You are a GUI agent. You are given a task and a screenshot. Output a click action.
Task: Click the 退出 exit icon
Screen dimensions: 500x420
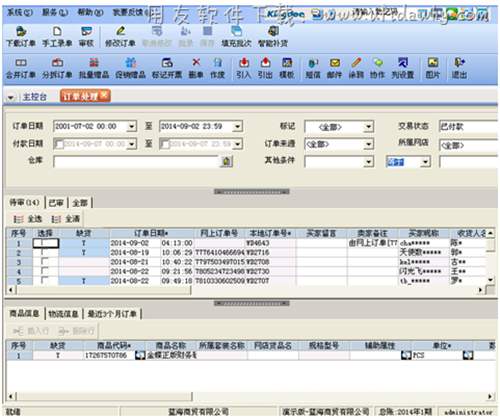click(459, 62)
